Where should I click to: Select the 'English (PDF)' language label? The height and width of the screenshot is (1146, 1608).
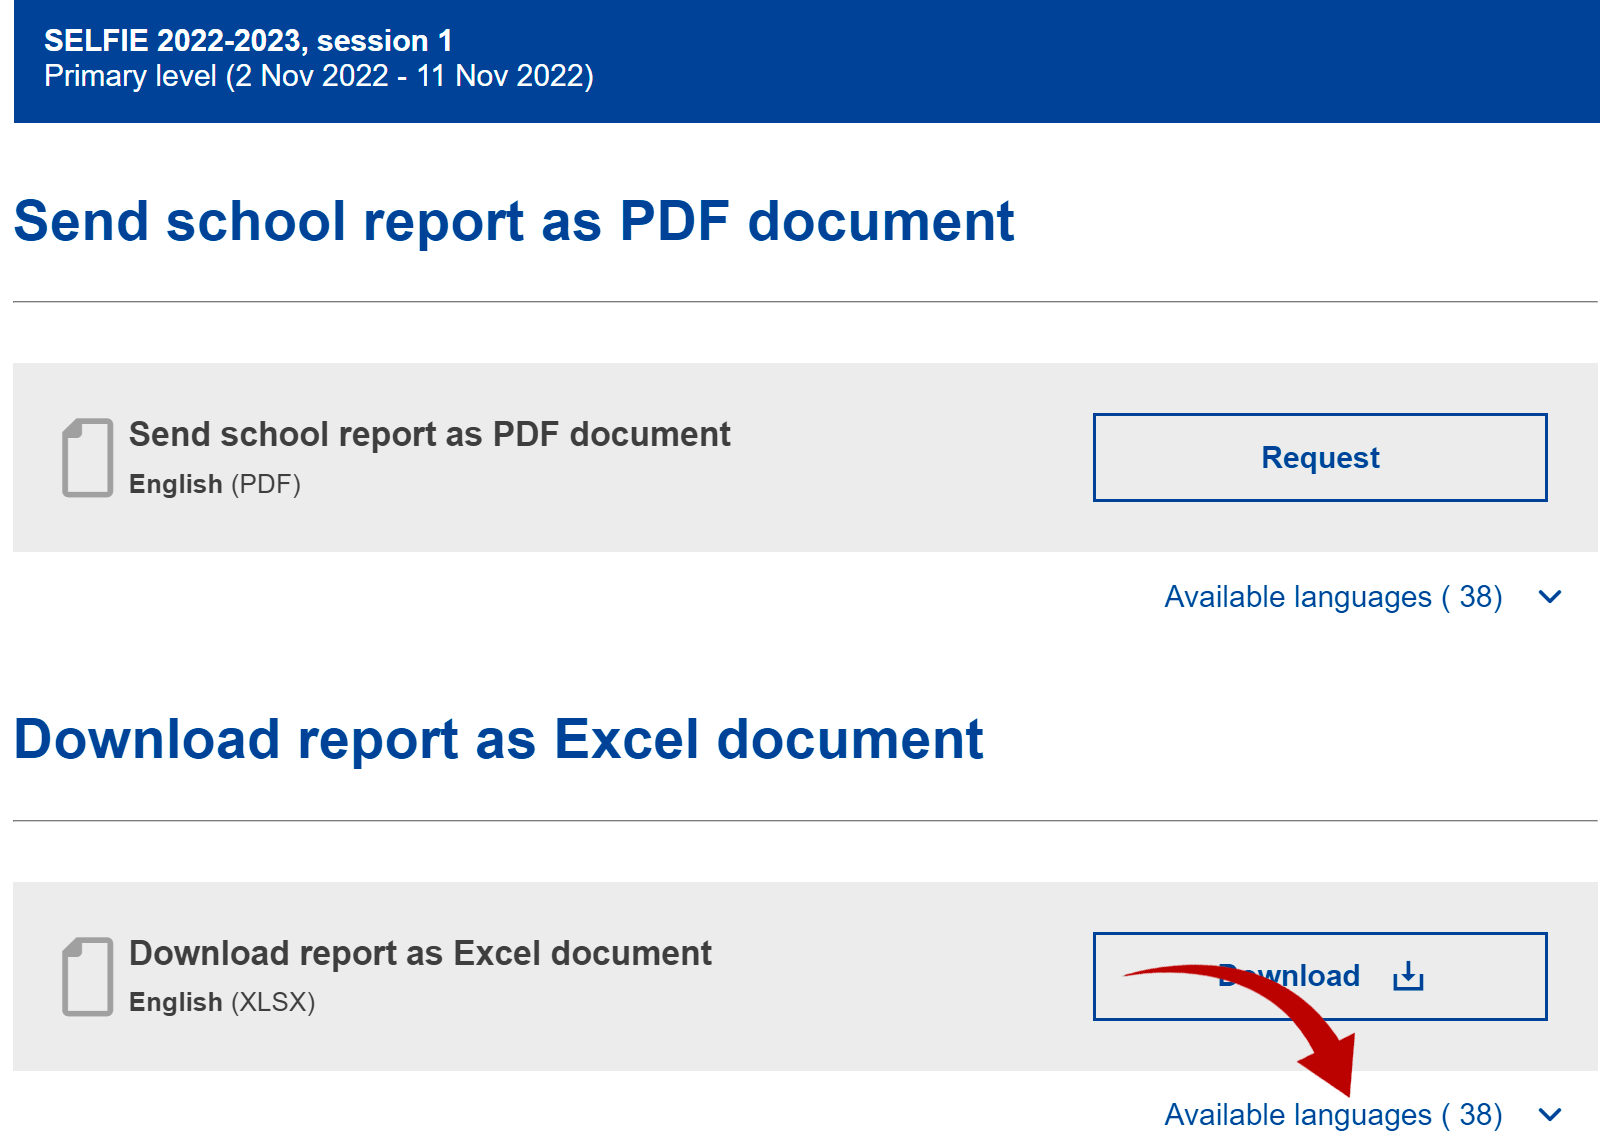pyautogui.click(x=214, y=485)
